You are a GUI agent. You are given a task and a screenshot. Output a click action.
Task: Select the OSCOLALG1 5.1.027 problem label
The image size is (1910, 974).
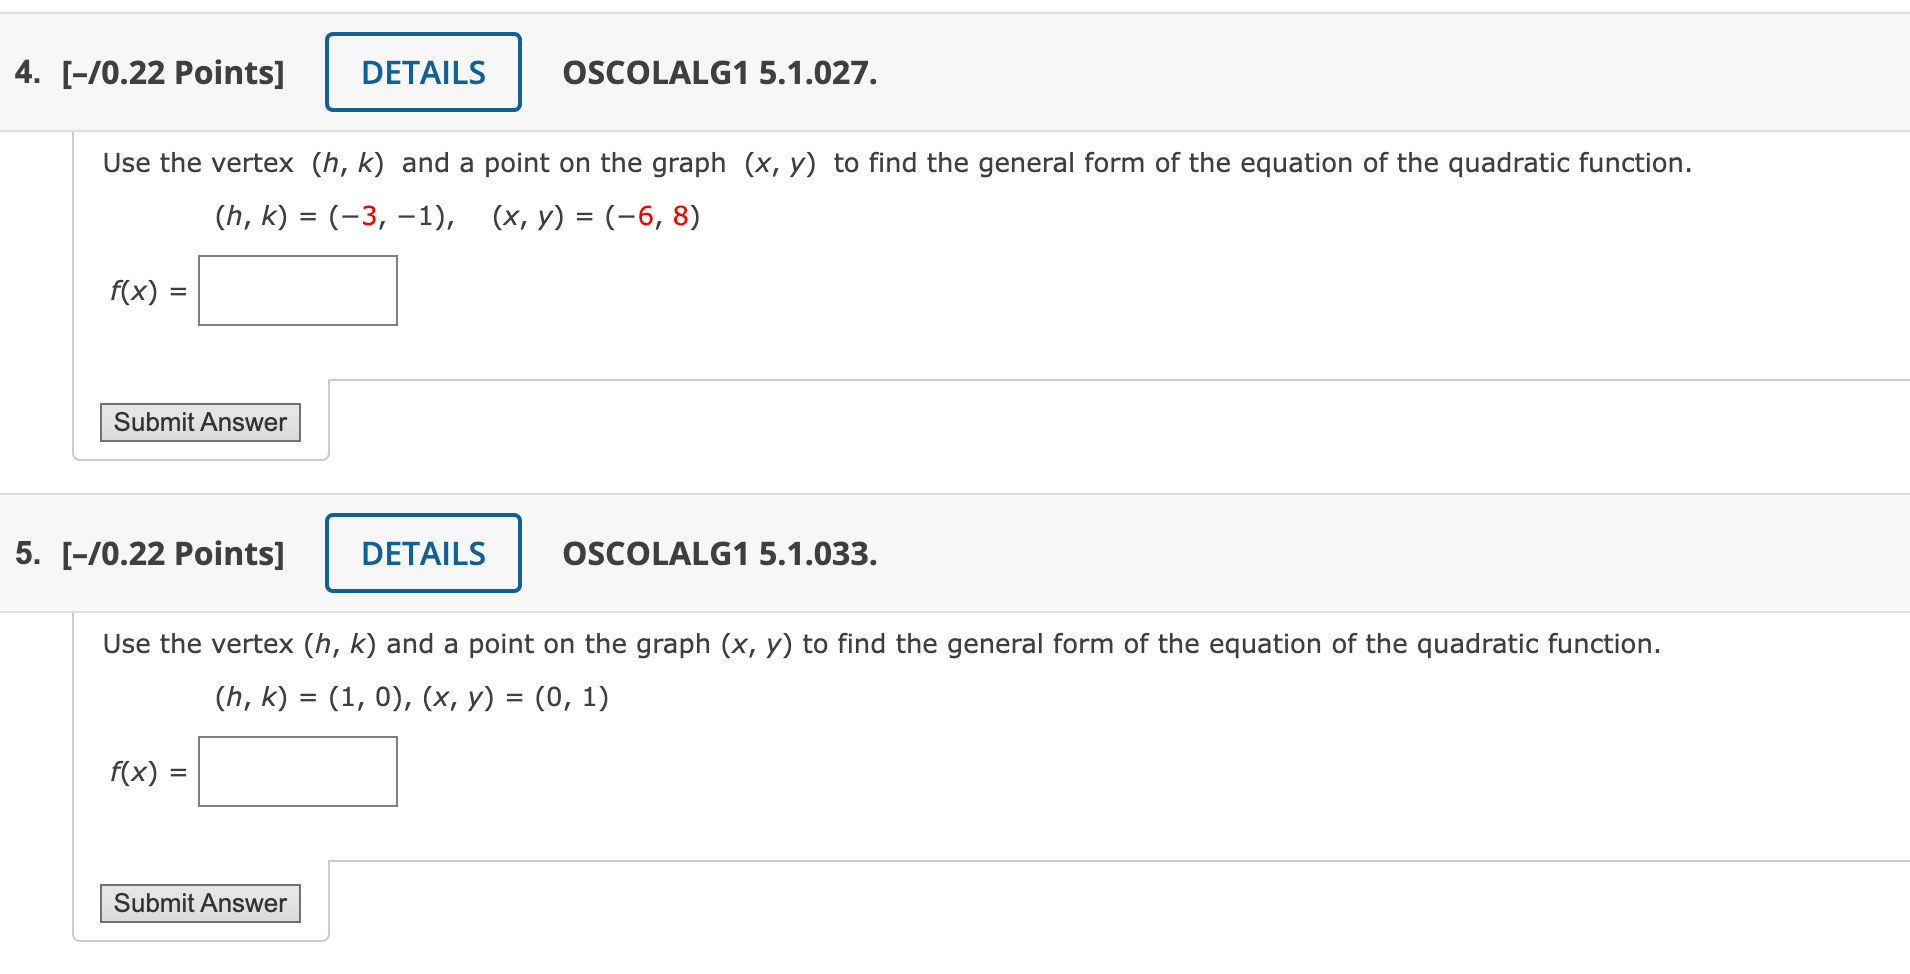tap(718, 73)
